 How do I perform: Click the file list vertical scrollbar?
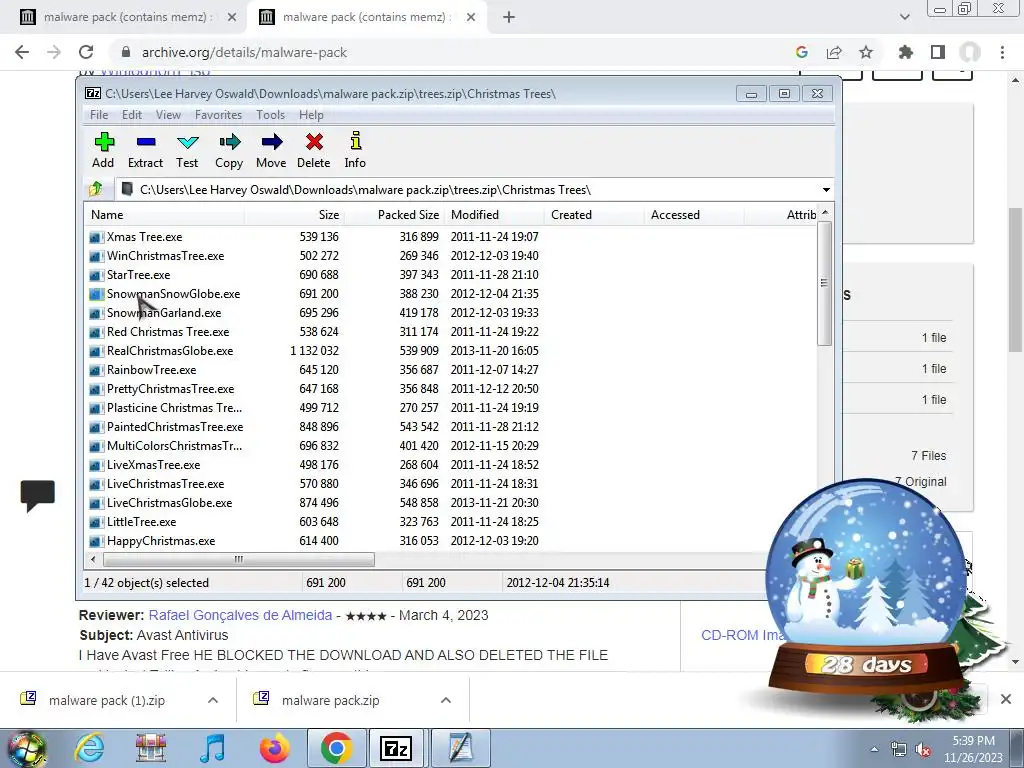(824, 283)
